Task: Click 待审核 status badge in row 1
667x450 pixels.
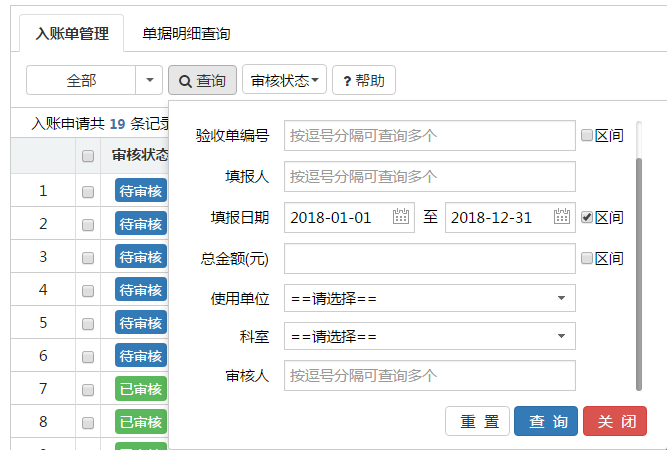Action: [141, 190]
